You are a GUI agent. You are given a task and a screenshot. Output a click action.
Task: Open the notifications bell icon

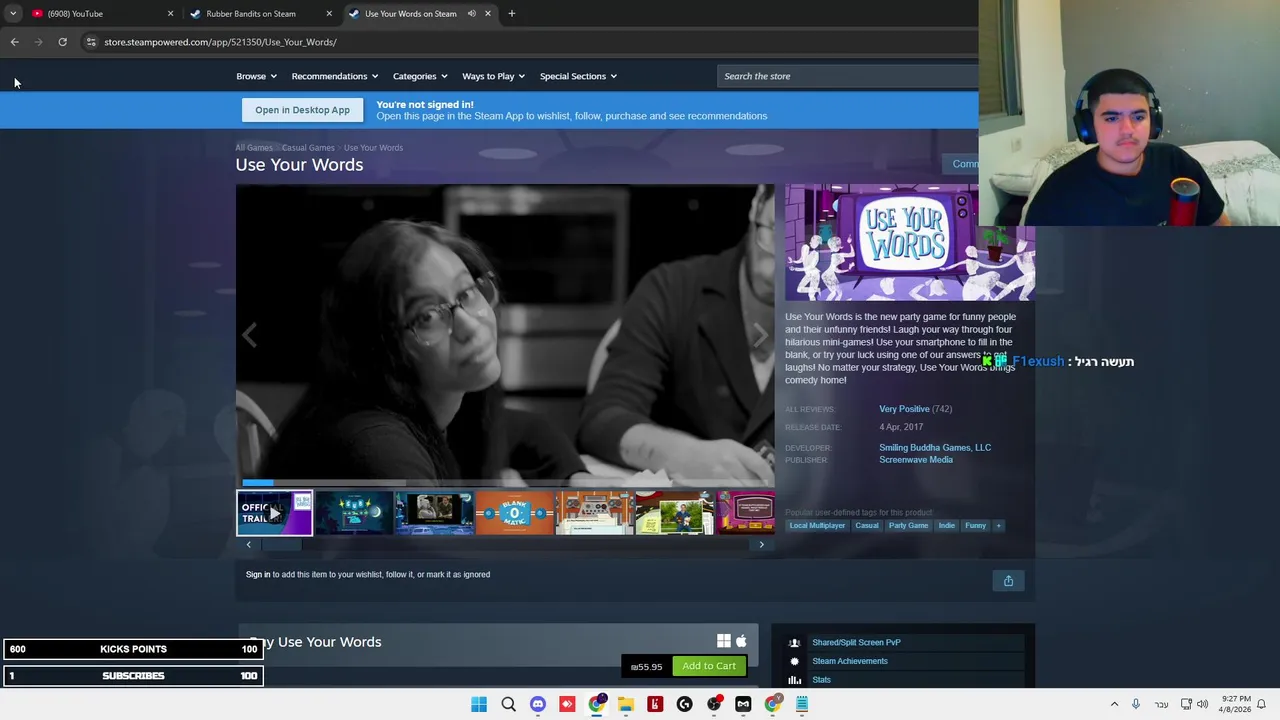(x=1262, y=705)
